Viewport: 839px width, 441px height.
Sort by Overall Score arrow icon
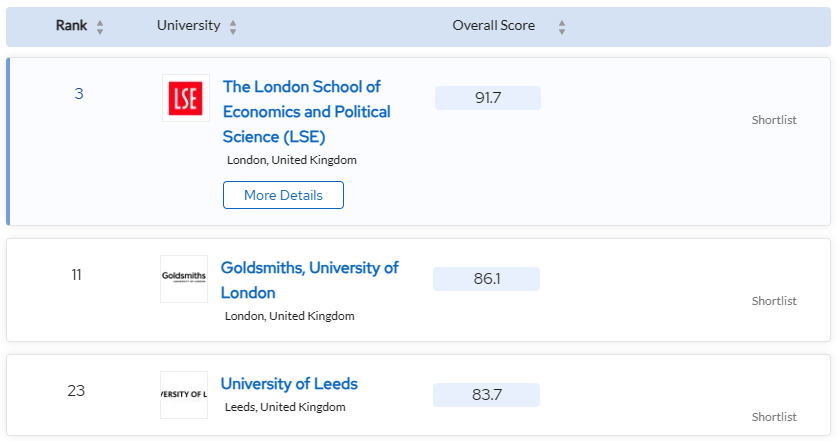pos(562,27)
